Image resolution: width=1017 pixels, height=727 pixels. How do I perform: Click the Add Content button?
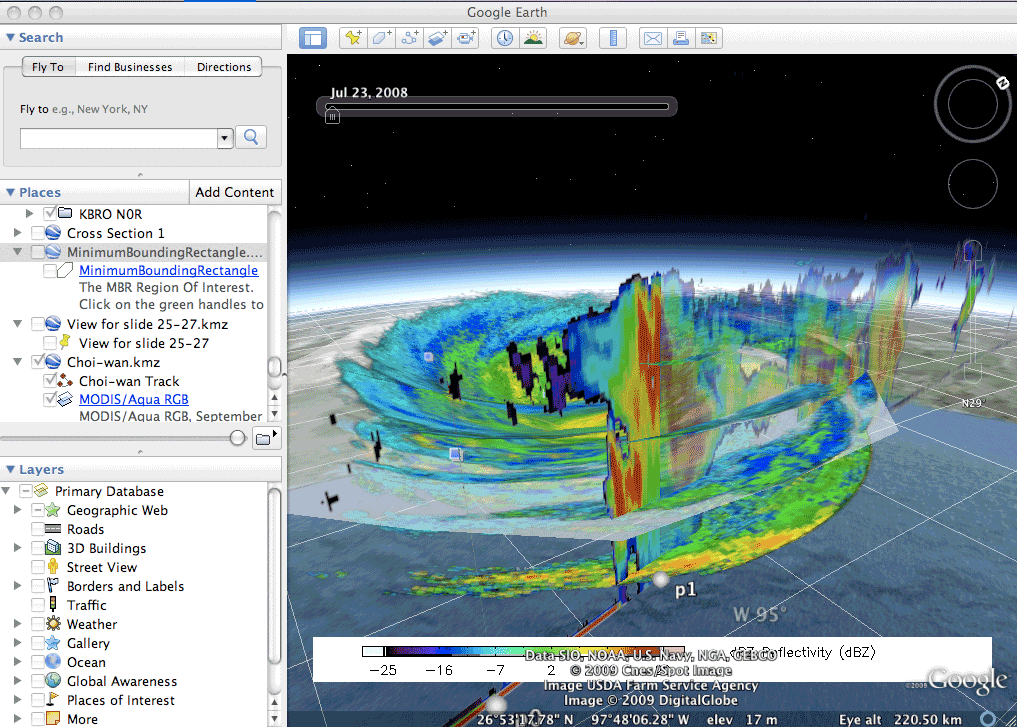point(235,192)
